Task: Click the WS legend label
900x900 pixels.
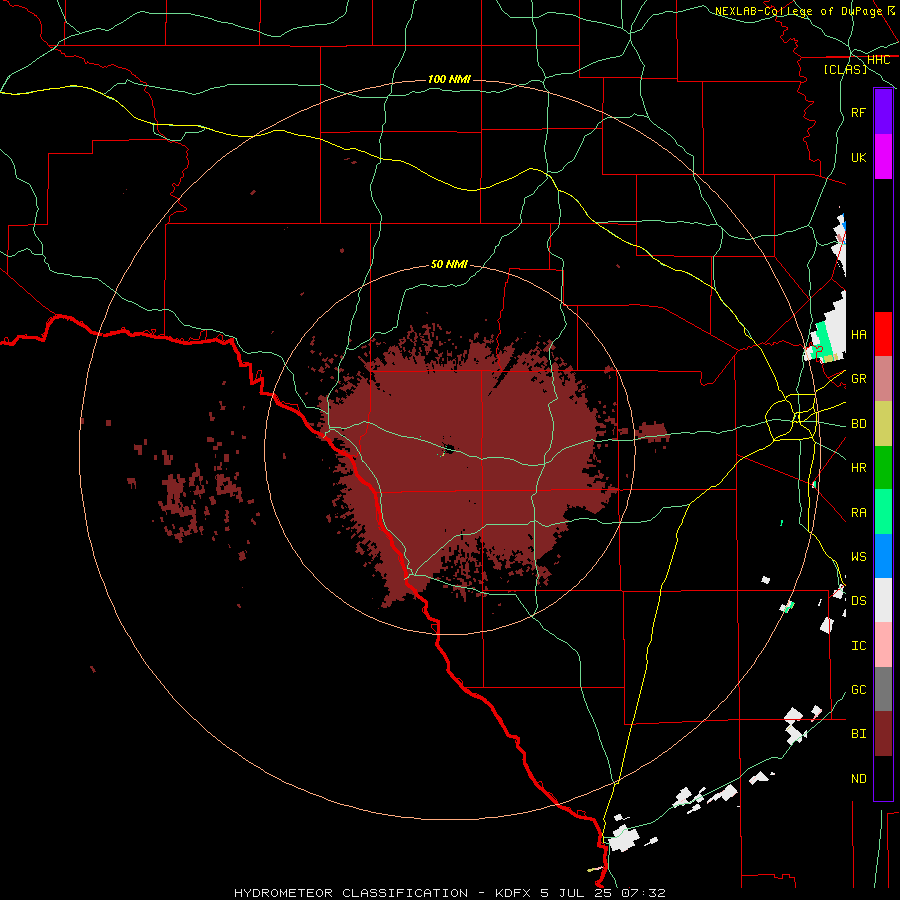Action: tap(858, 556)
